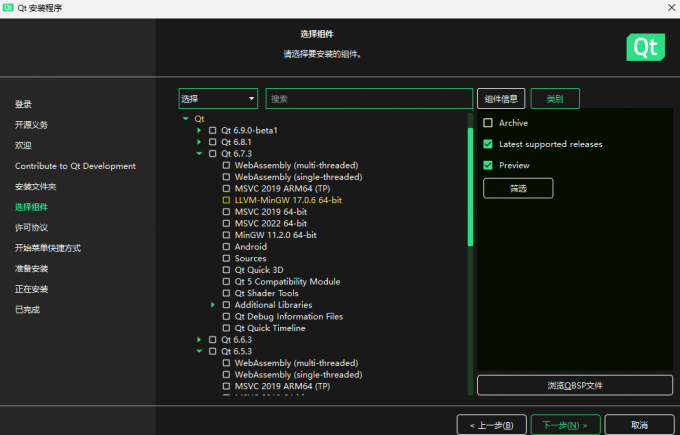Collapse the Qt 6.7.3 node
The height and width of the screenshot is (435, 680).
click(200, 154)
